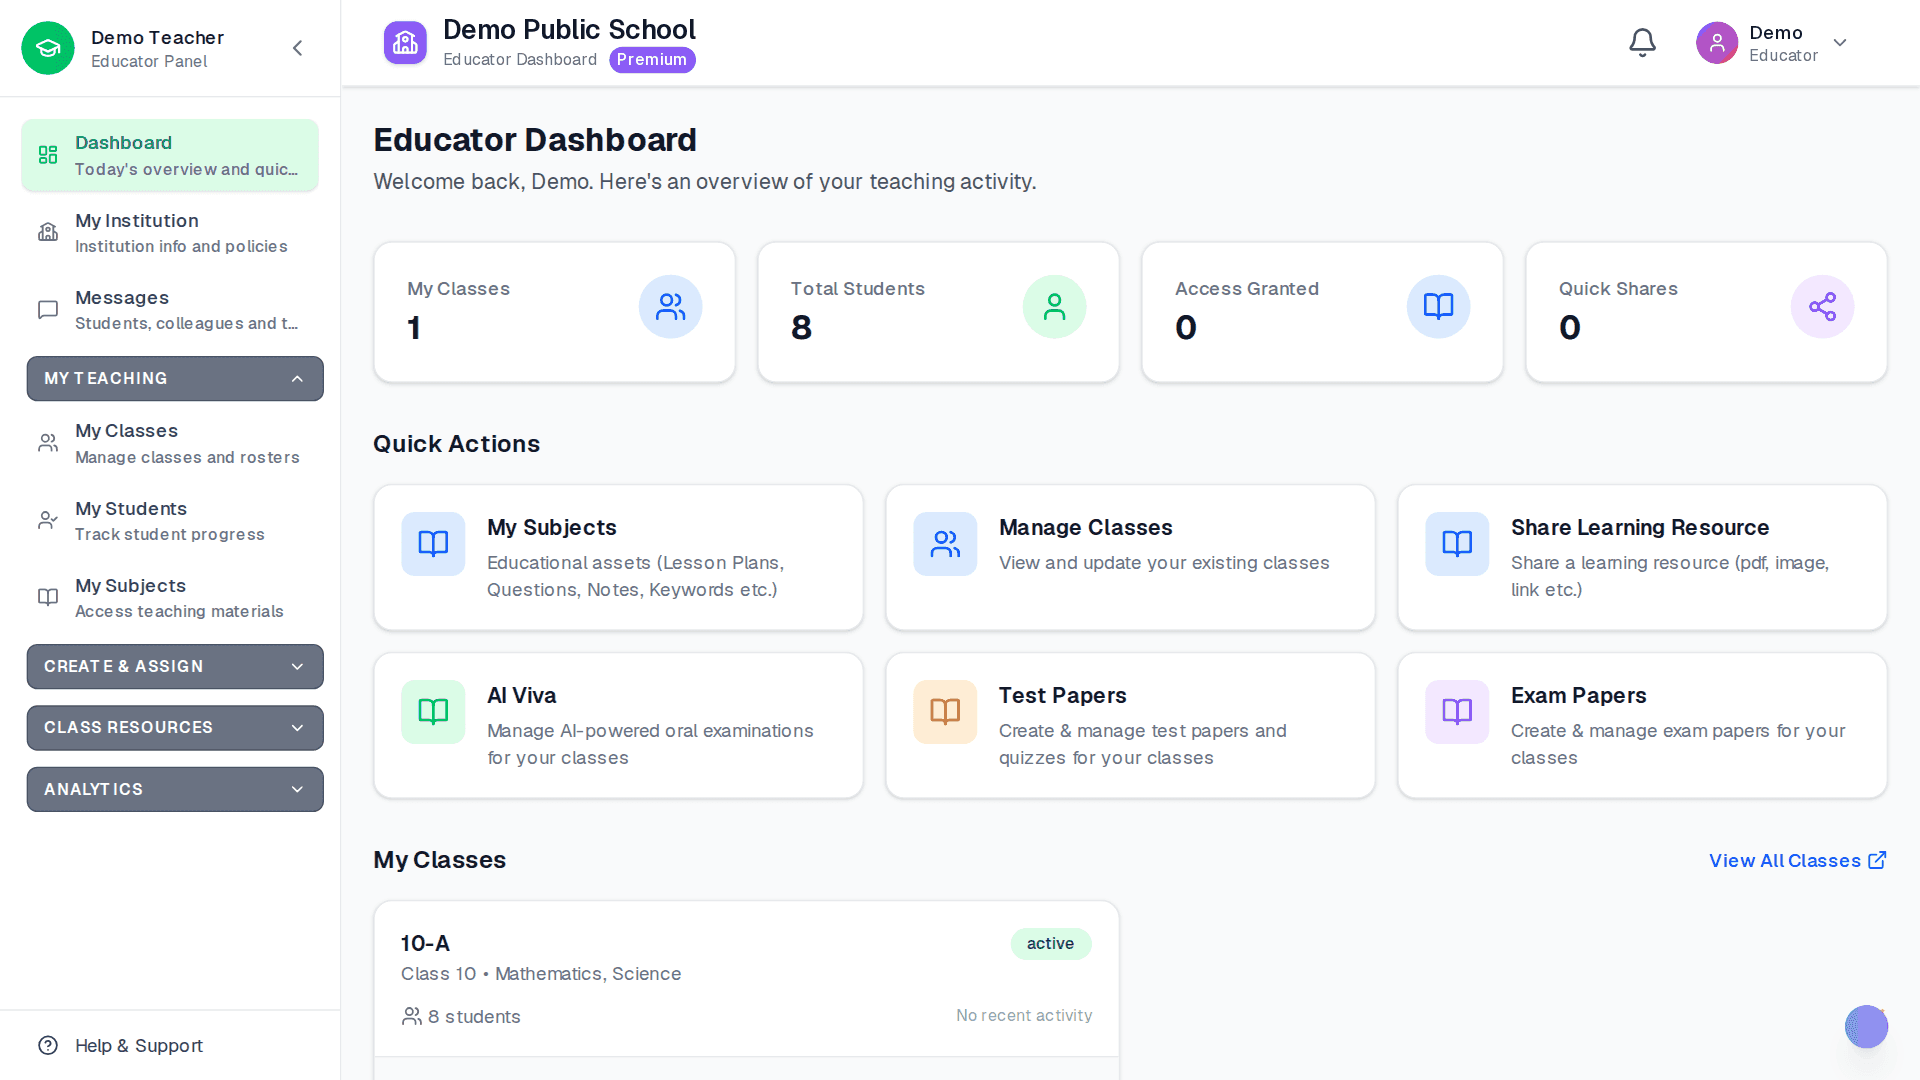Click the students icon on 10-A card
This screenshot has height=1080, width=1920.
click(x=411, y=1016)
